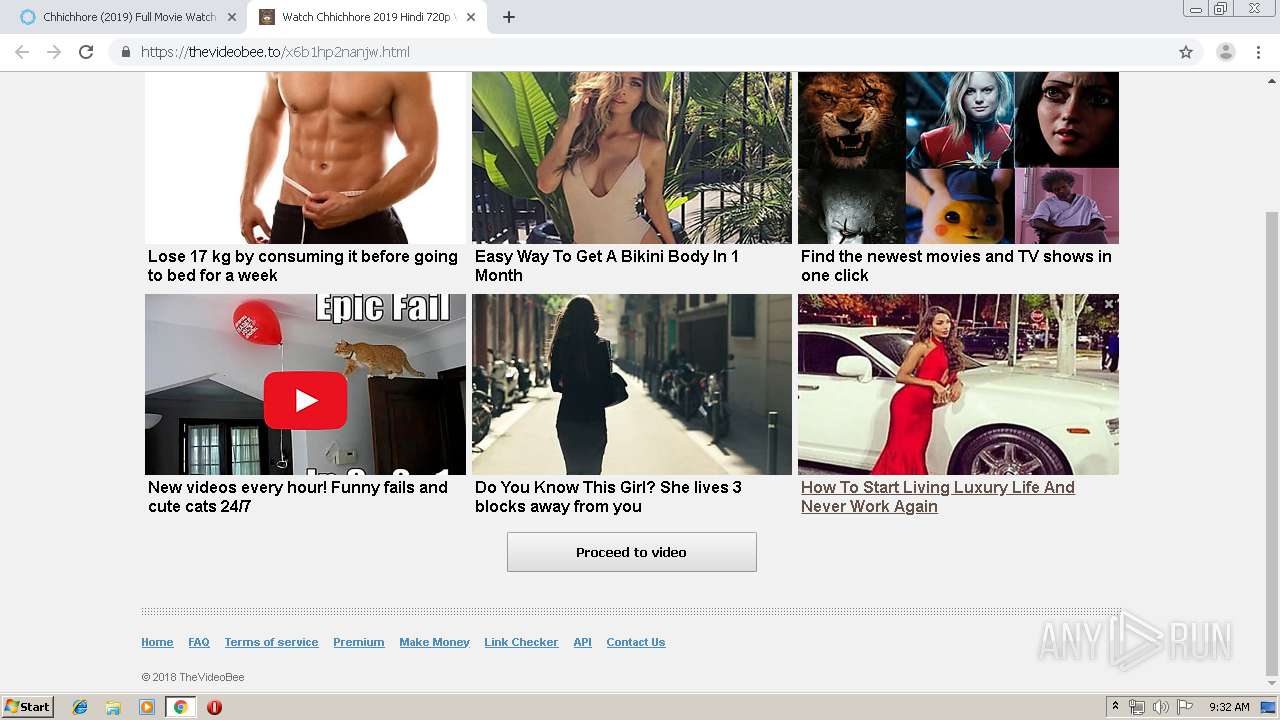The width and height of the screenshot is (1280, 720).
Task: Open the FAQ footer link
Action: pyautogui.click(x=199, y=642)
